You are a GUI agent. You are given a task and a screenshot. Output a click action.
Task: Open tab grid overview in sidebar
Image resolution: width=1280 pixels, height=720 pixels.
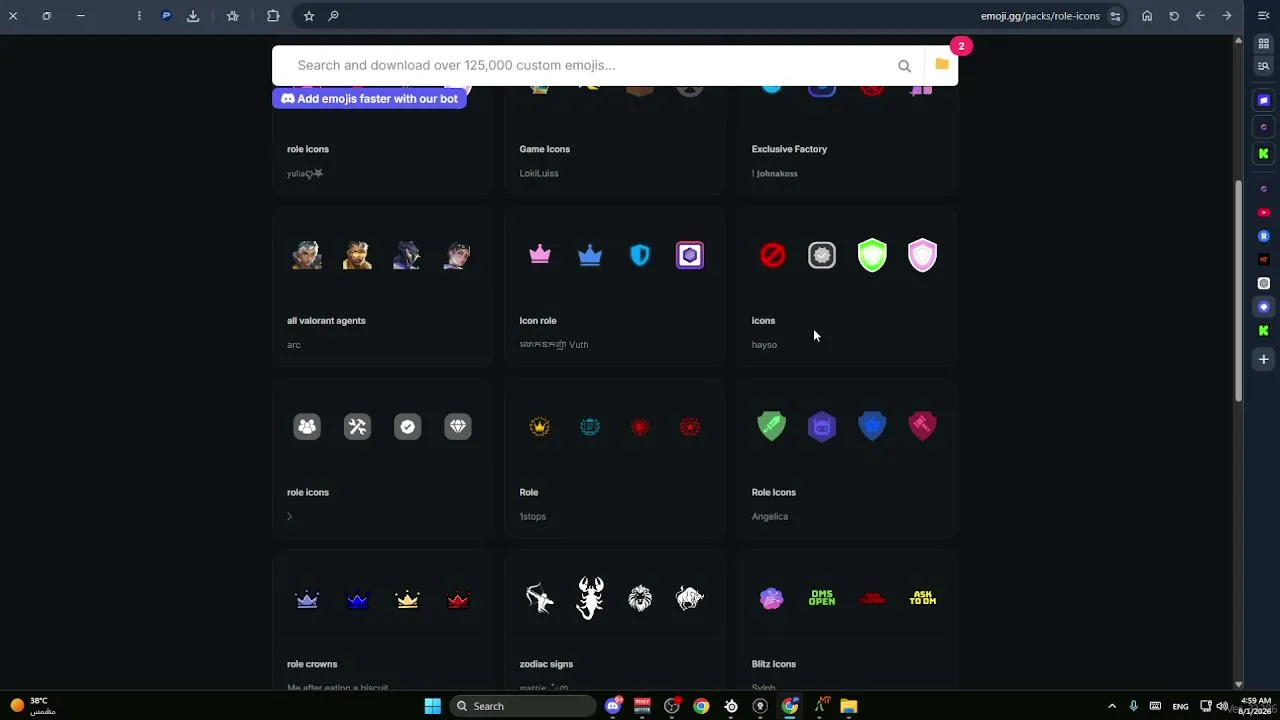point(1264,44)
